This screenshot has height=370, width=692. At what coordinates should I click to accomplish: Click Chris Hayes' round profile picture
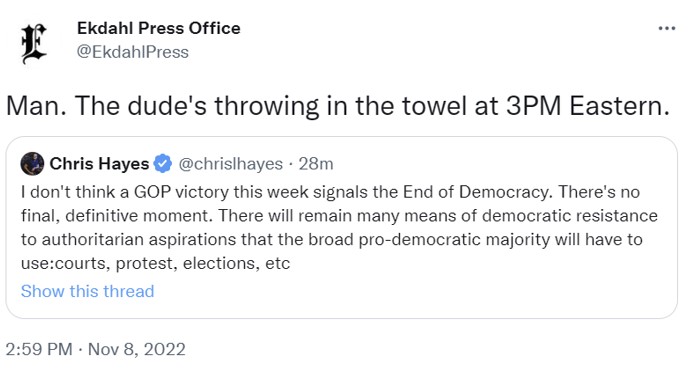pos(32,164)
